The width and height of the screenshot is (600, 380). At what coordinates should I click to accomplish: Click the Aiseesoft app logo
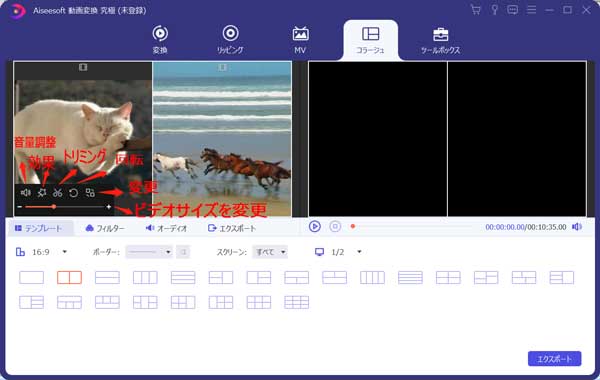pyautogui.click(x=17, y=10)
